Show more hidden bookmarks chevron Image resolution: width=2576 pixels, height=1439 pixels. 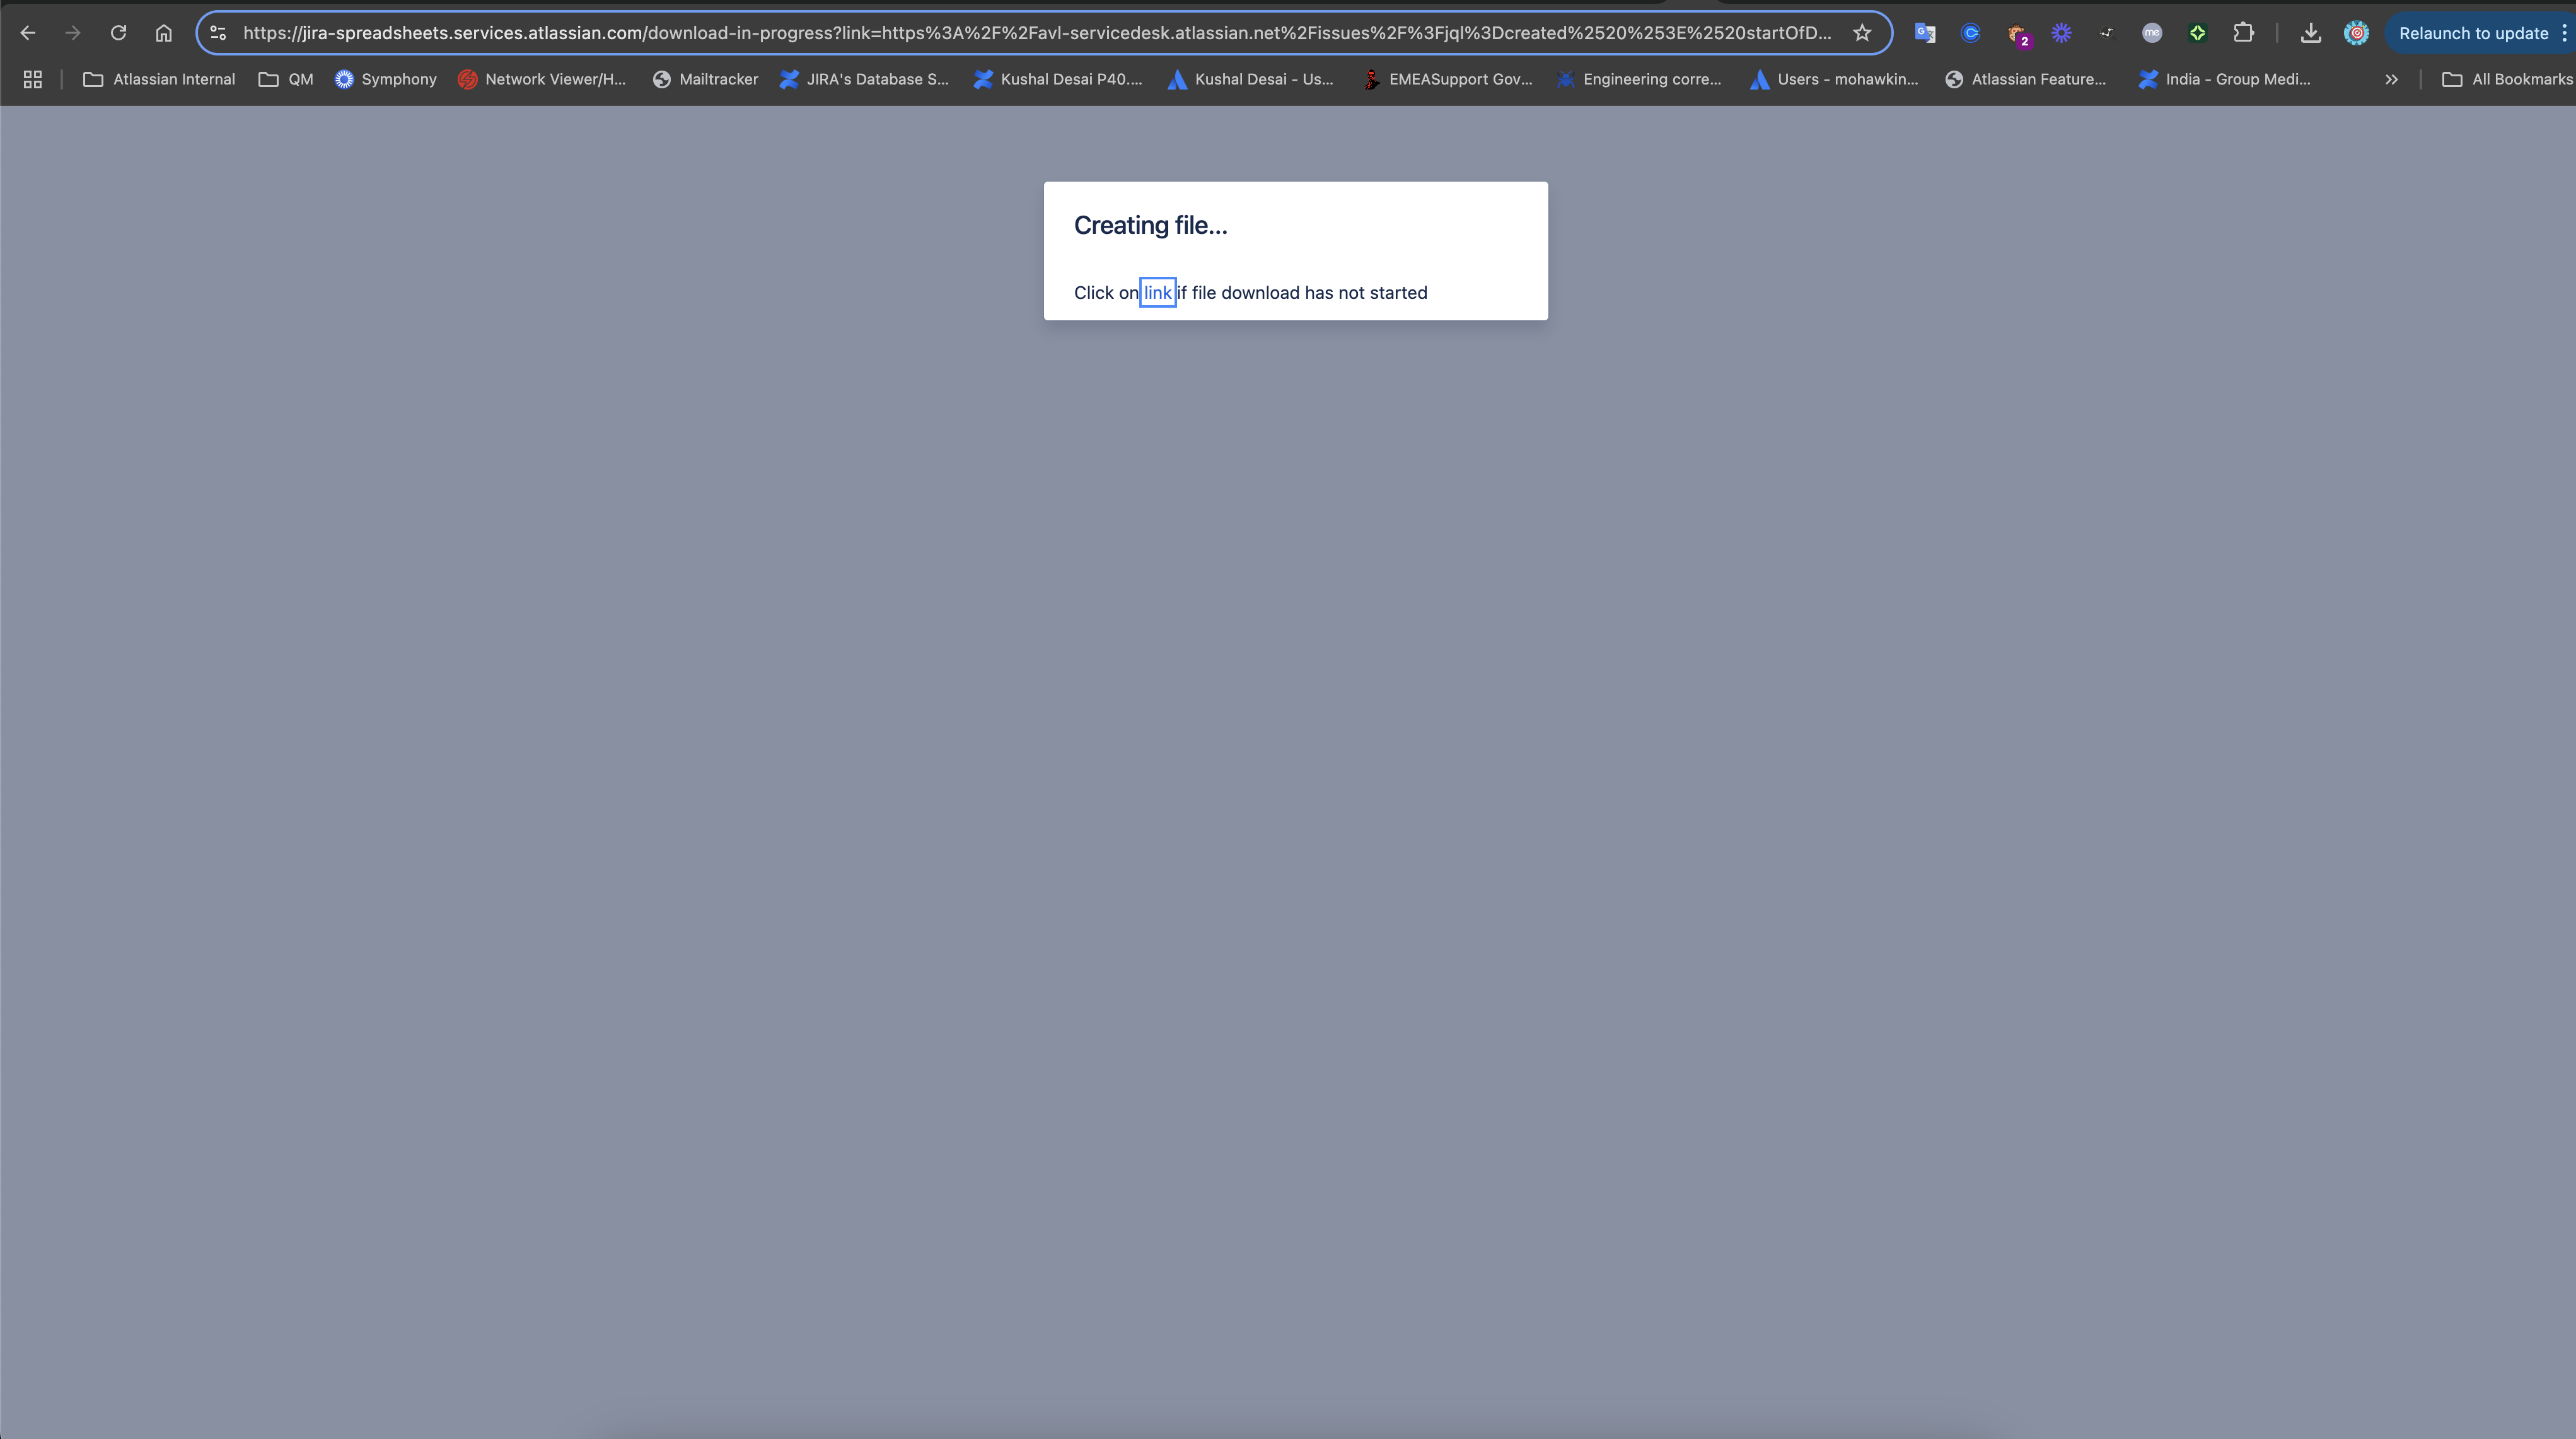point(2391,79)
